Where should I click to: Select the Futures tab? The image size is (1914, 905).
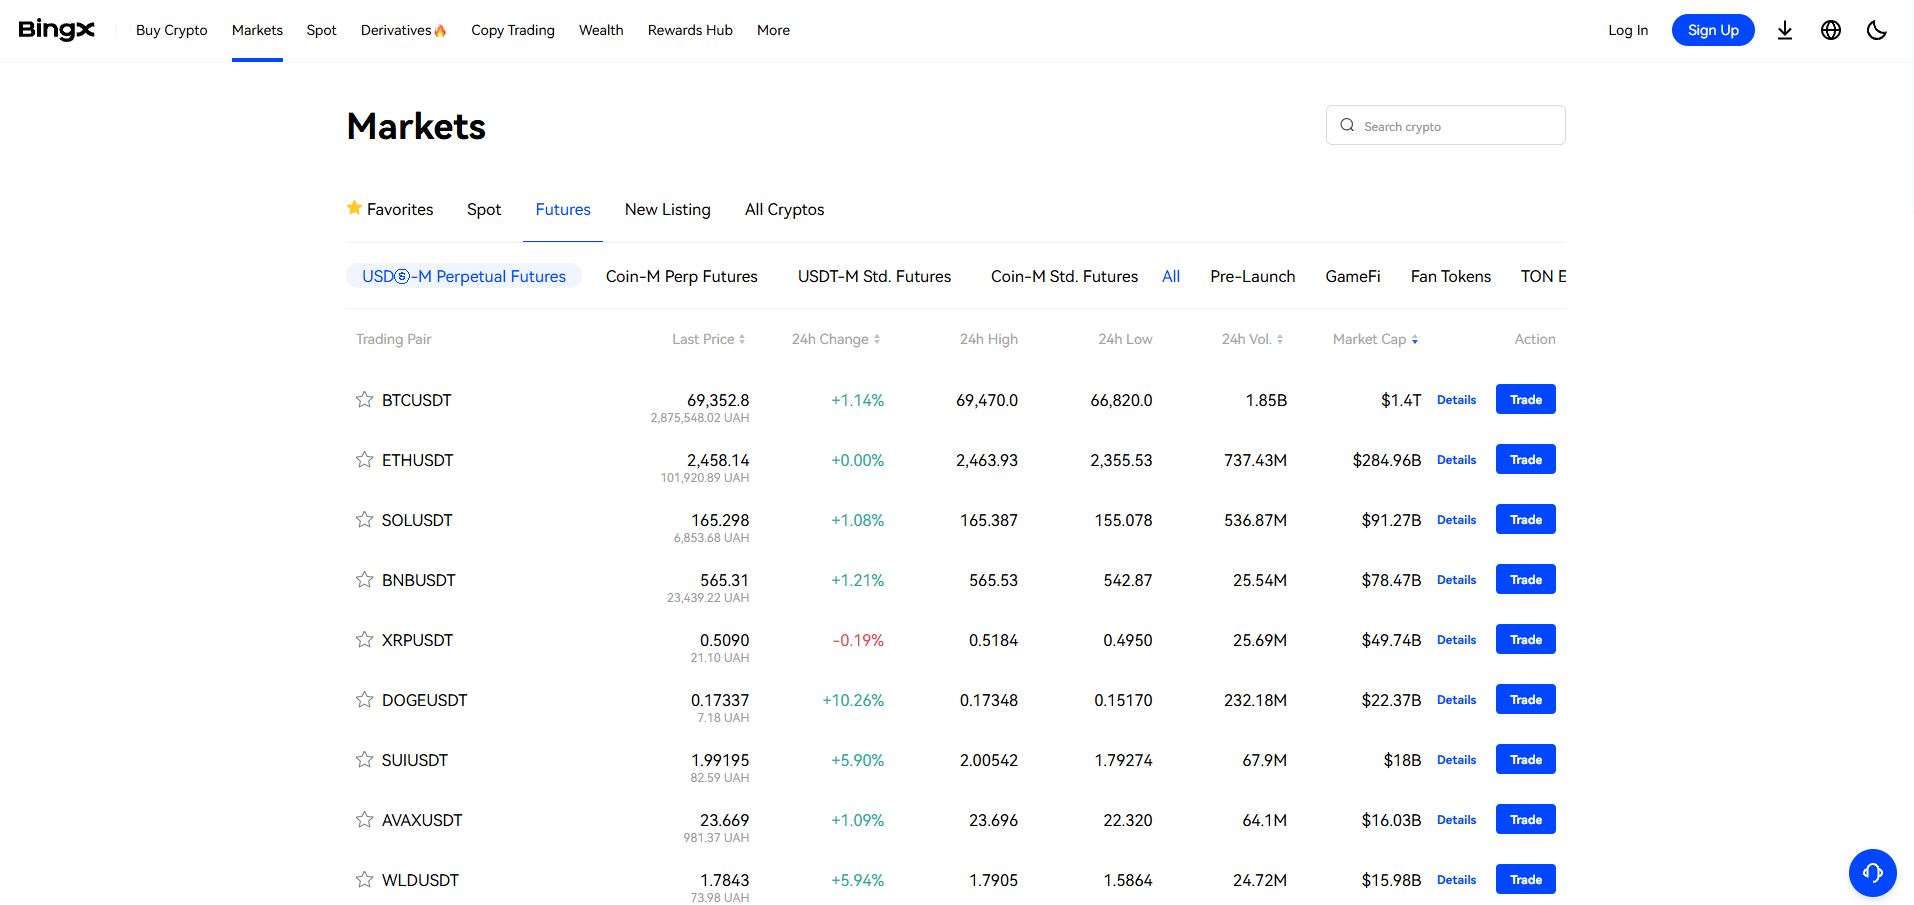(x=563, y=209)
